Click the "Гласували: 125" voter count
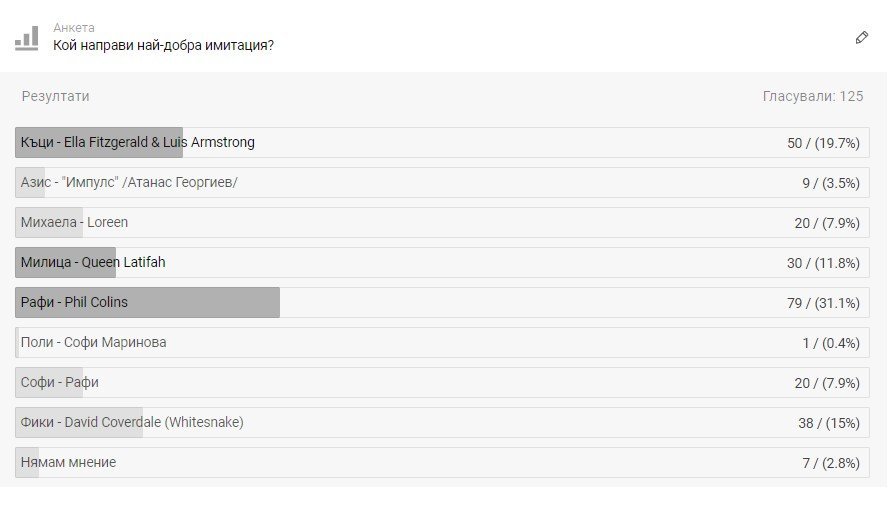 [812, 97]
